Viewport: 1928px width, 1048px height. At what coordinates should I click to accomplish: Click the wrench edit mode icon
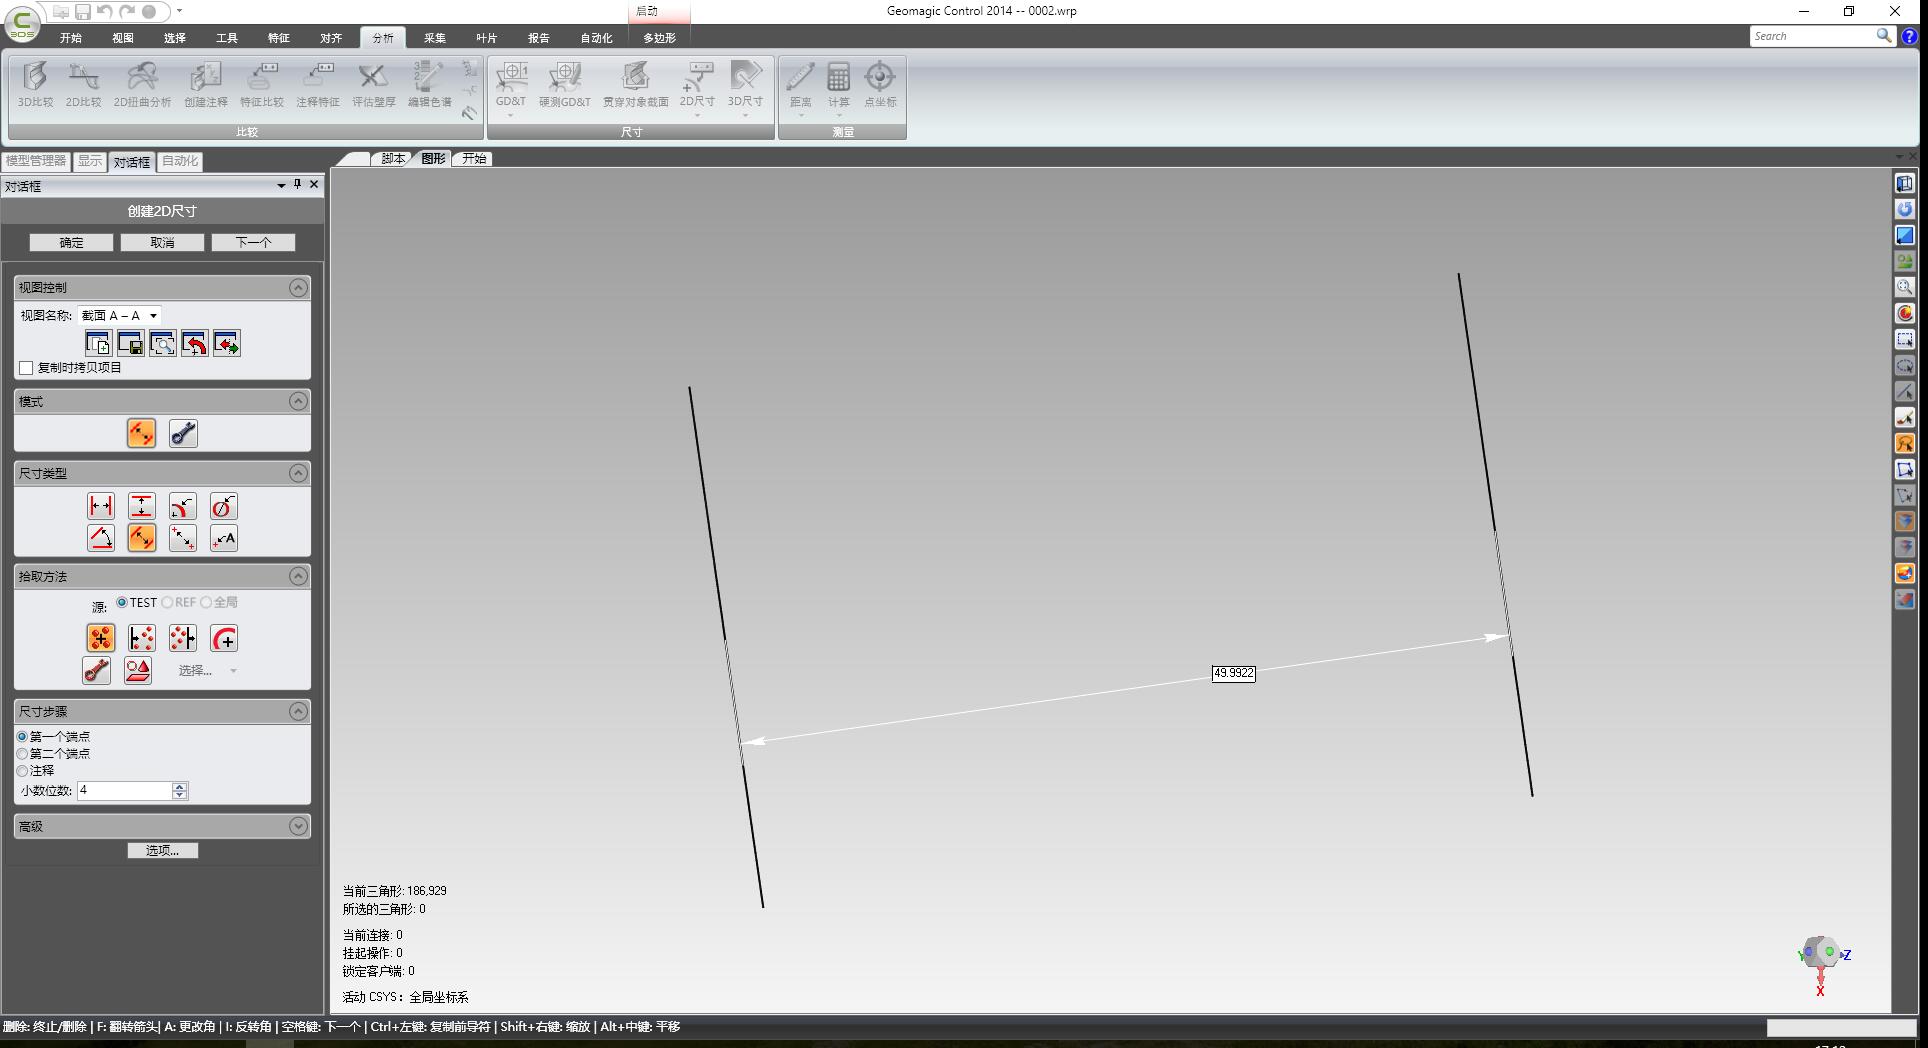tap(183, 433)
